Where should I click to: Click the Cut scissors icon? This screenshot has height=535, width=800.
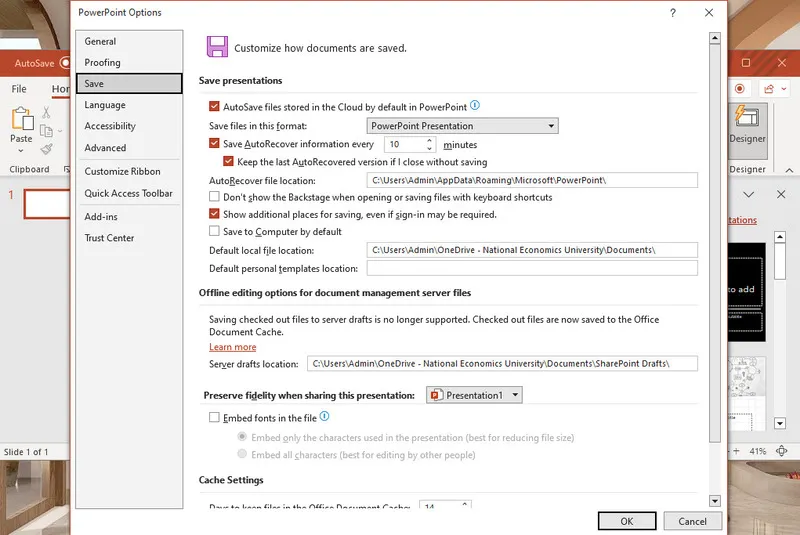(x=46, y=112)
